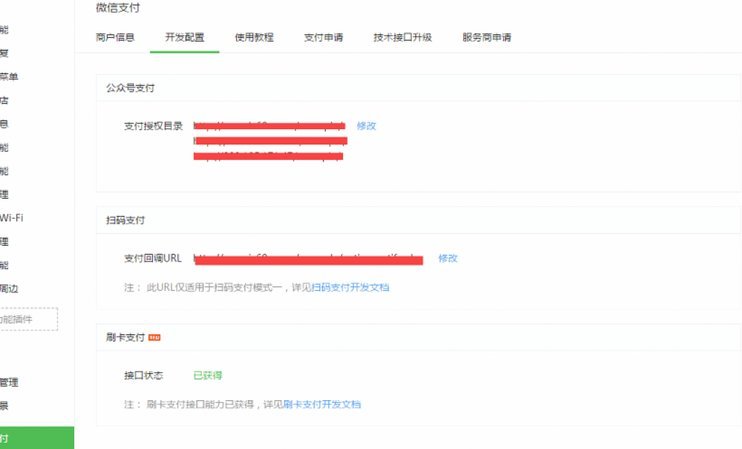
Task: Click 修改 next to 支付回调URL
Action: (448, 258)
